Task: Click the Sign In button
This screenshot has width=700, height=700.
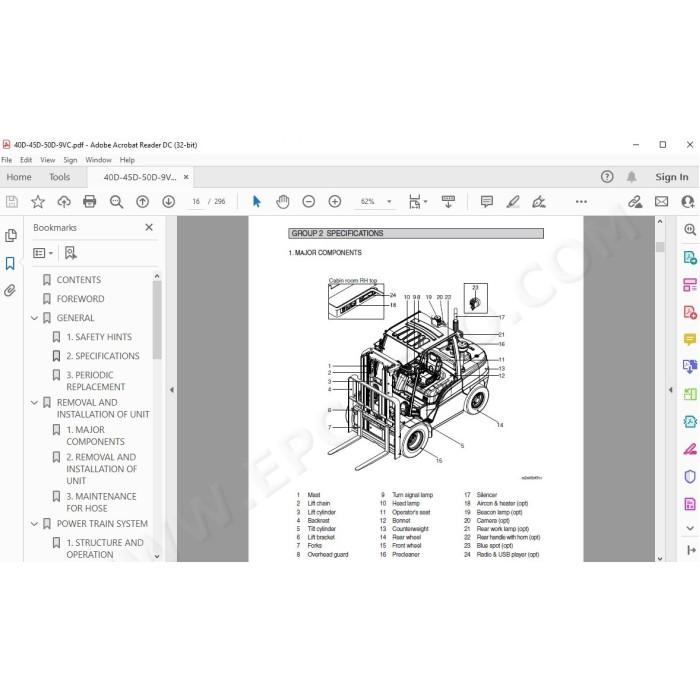Action: click(x=671, y=177)
